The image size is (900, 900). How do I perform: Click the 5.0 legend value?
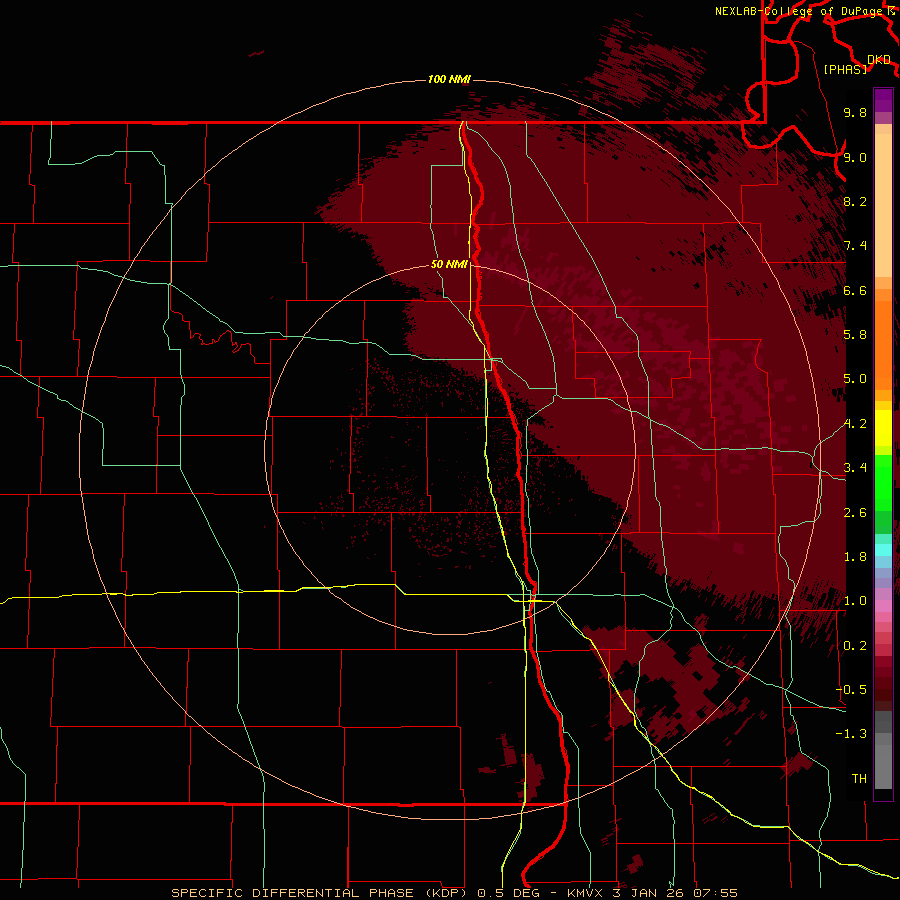pos(855,379)
